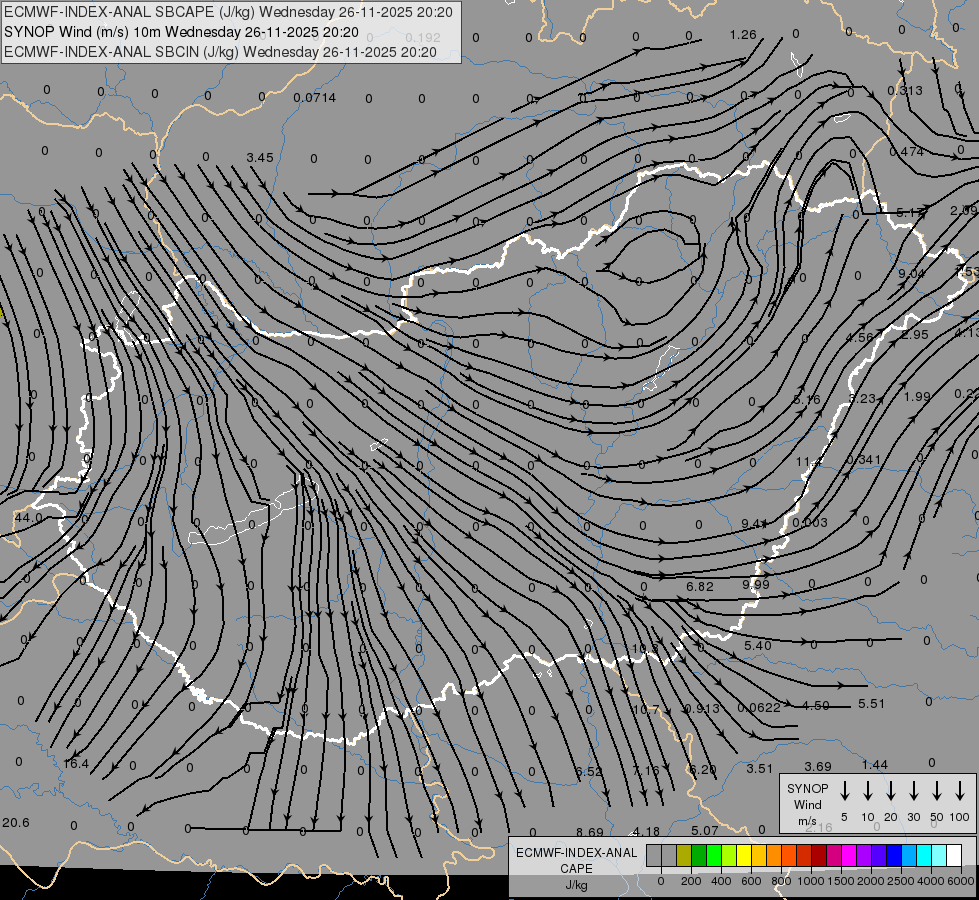Click the map value 2.95

(915, 334)
